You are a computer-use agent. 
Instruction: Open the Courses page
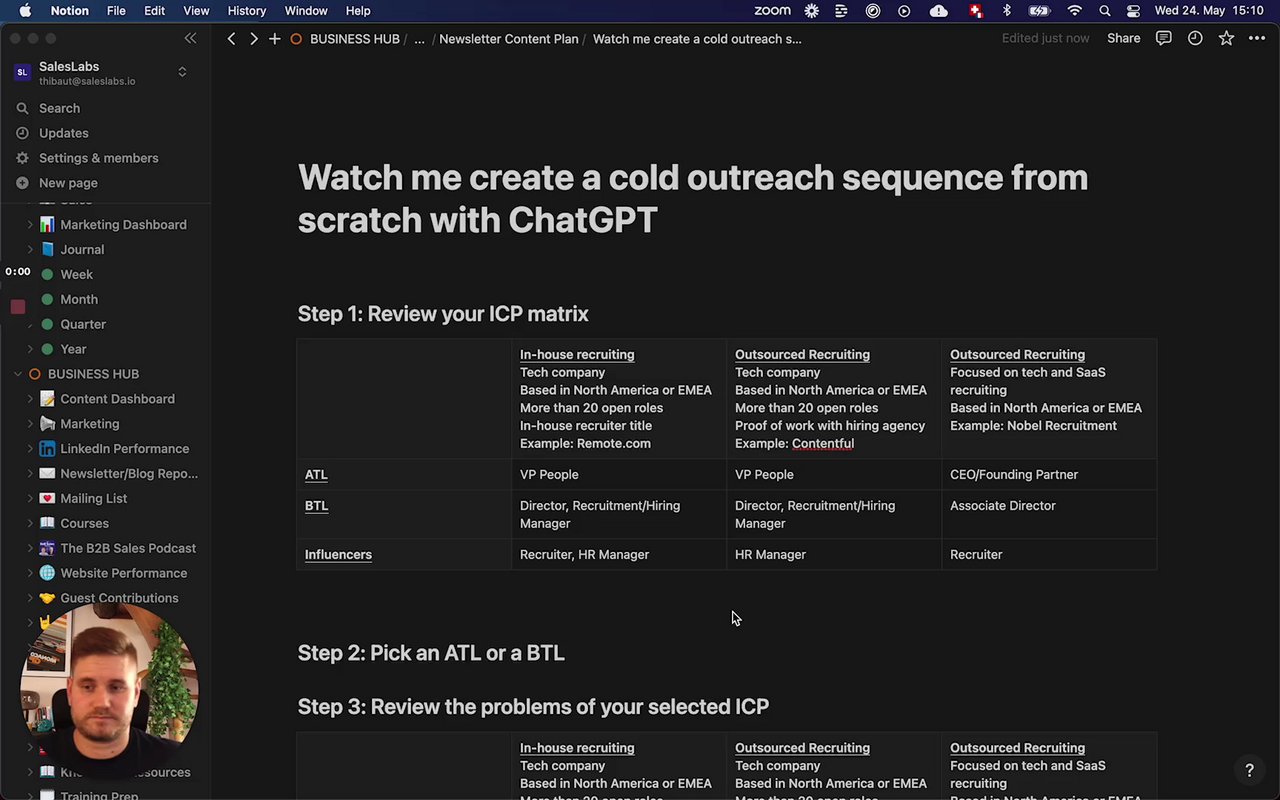click(x=84, y=523)
